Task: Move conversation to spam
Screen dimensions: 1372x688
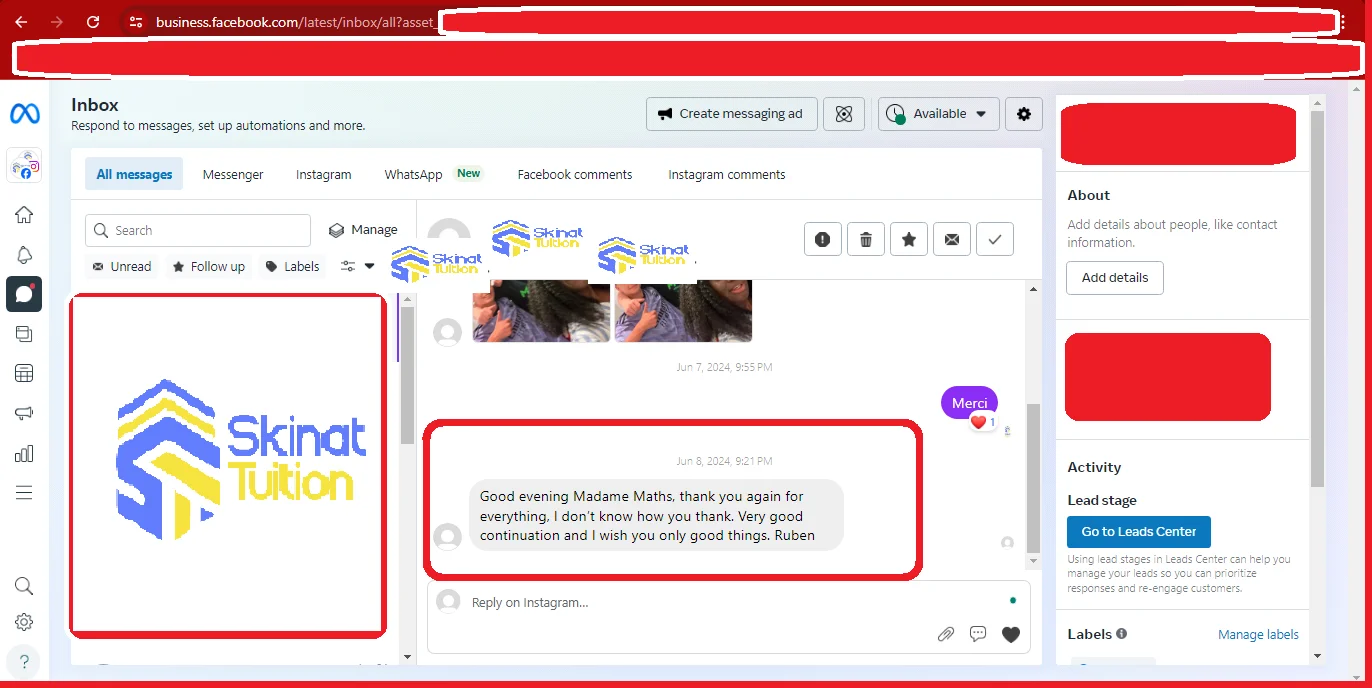Action: (x=823, y=239)
